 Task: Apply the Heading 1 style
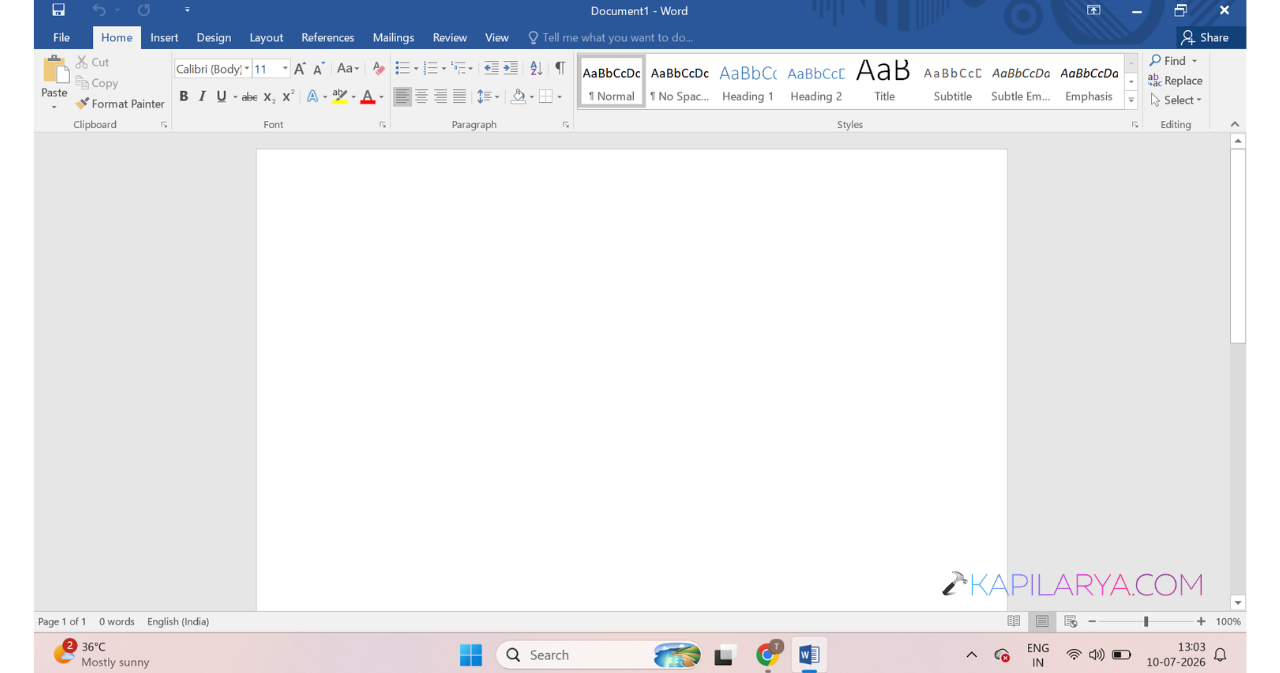click(748, 82)
